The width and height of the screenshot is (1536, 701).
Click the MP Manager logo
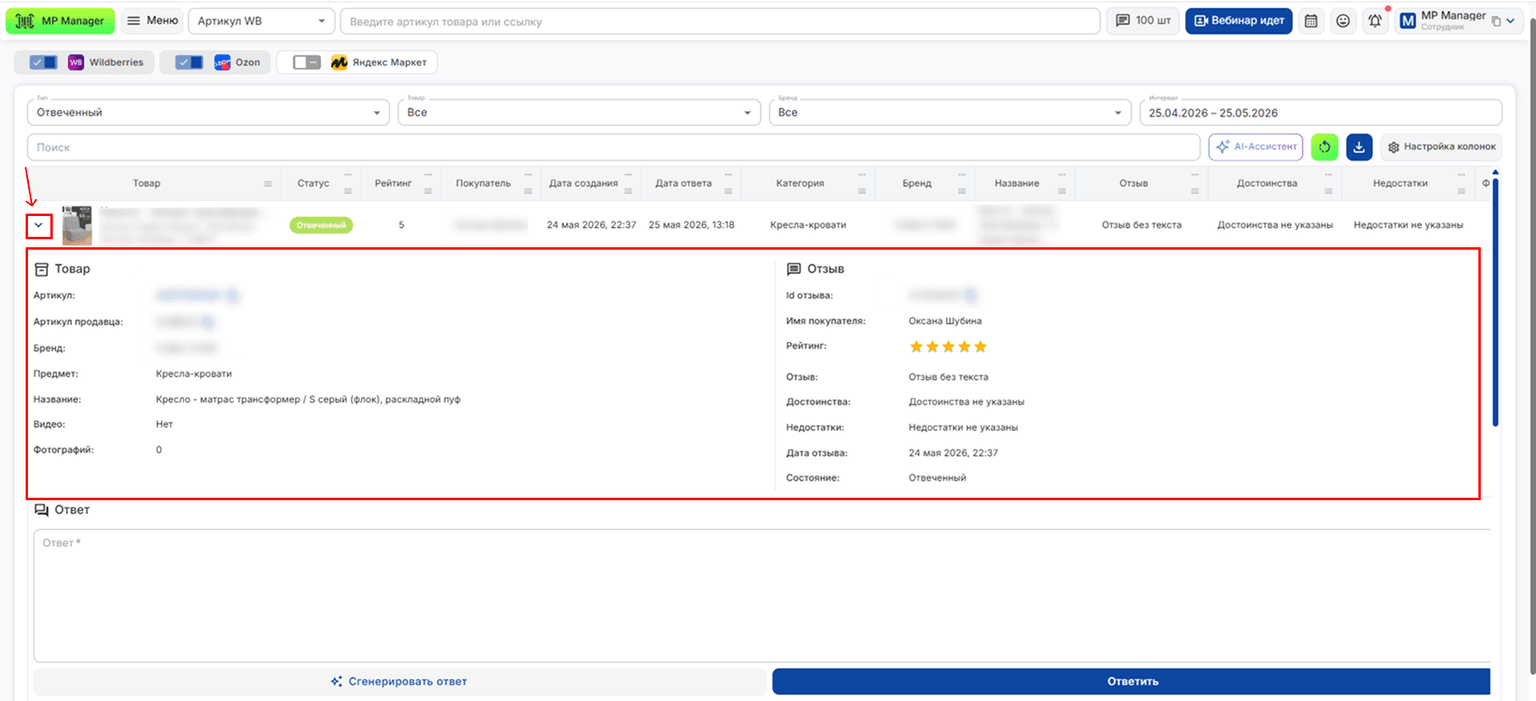coord(60,21)
